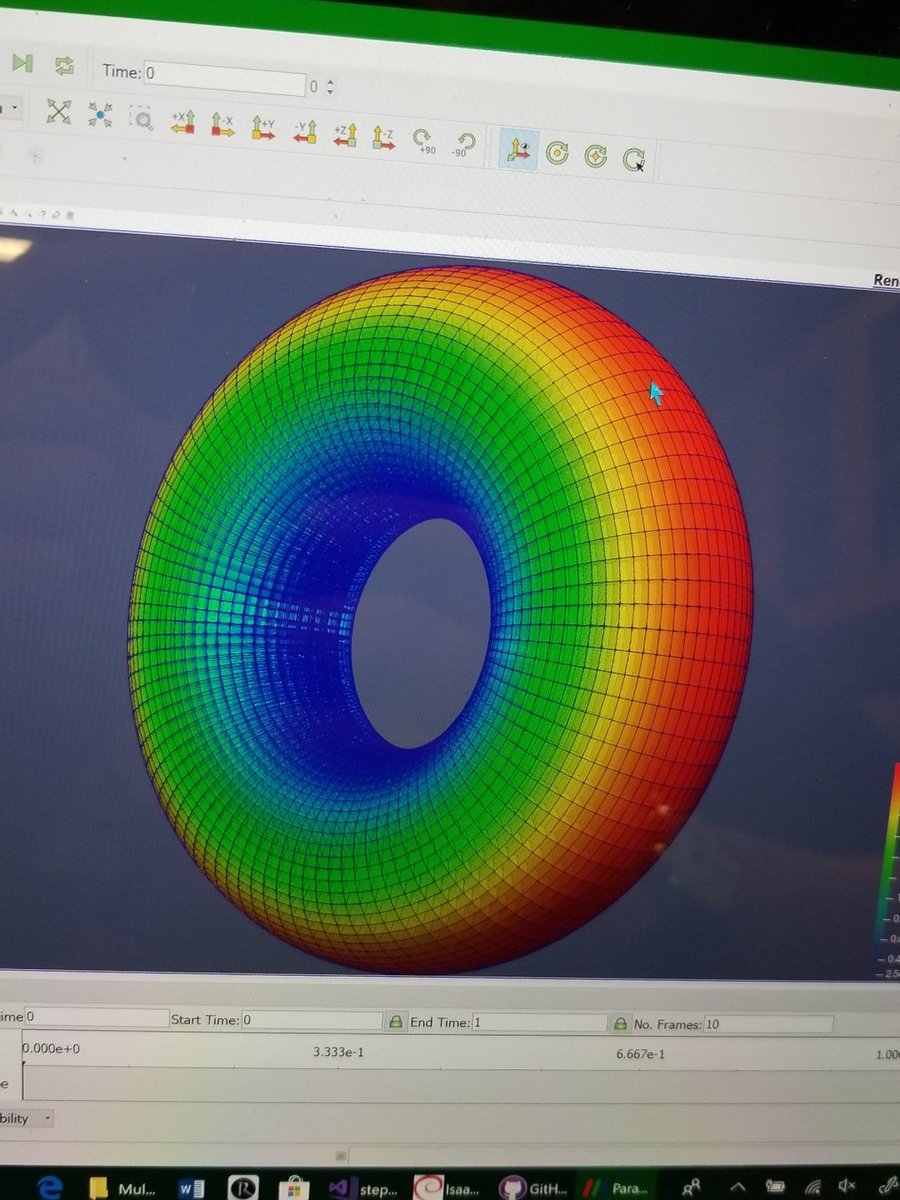Set view direction to +Y

tap(263, 129)
